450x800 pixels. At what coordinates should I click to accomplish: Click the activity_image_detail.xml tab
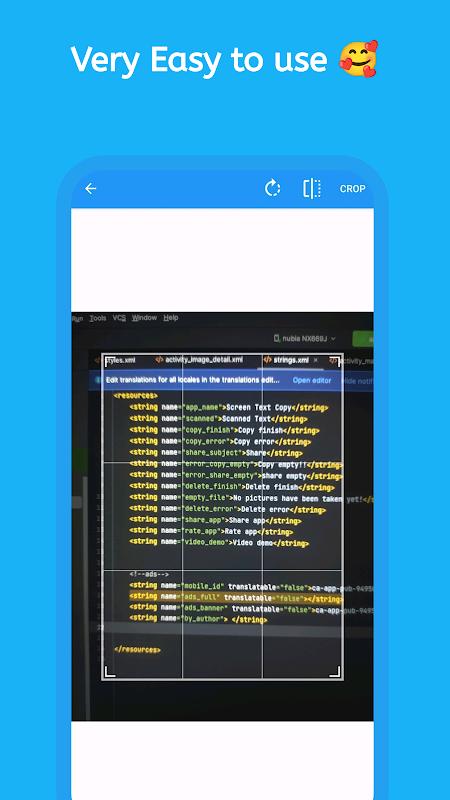199,360
